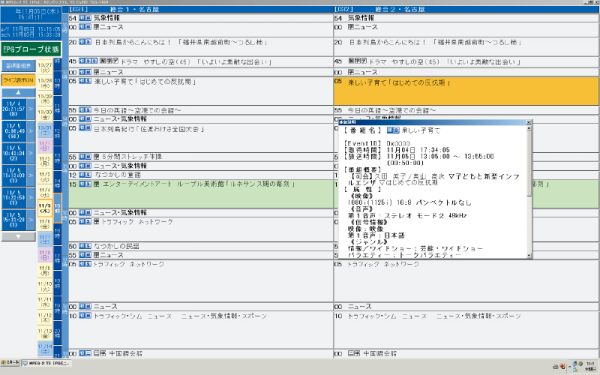Select the 10/30 date in the date column

[x=45, y=114]
